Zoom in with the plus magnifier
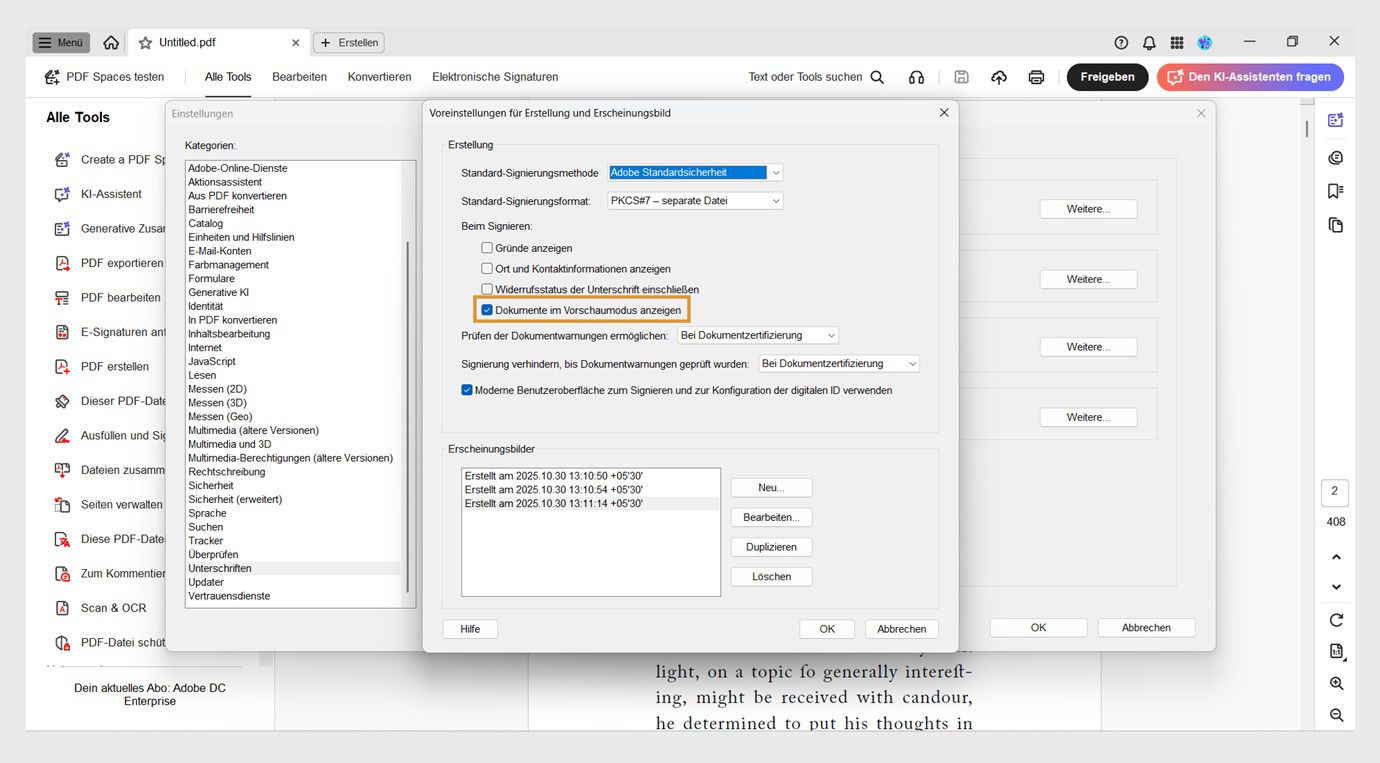1380x763 pixels. pyautogui.click(x=1336, y=684)
